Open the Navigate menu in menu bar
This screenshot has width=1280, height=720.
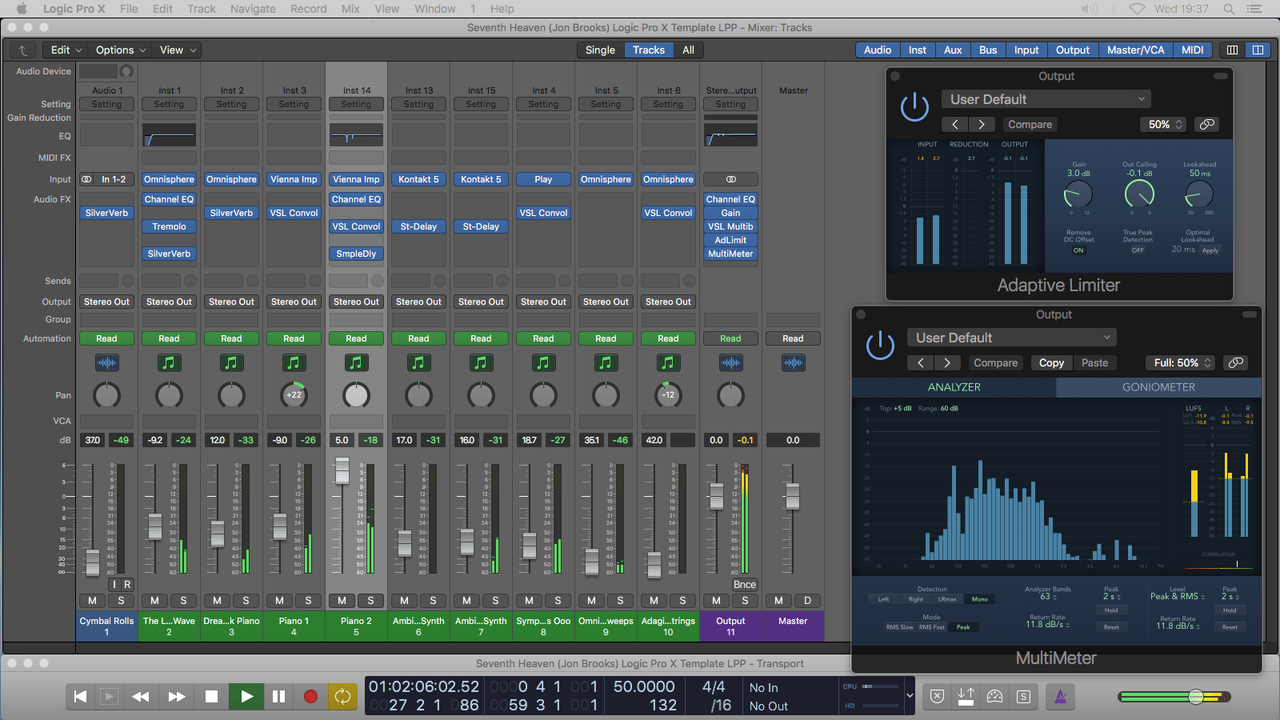click(x=252, y=9)
